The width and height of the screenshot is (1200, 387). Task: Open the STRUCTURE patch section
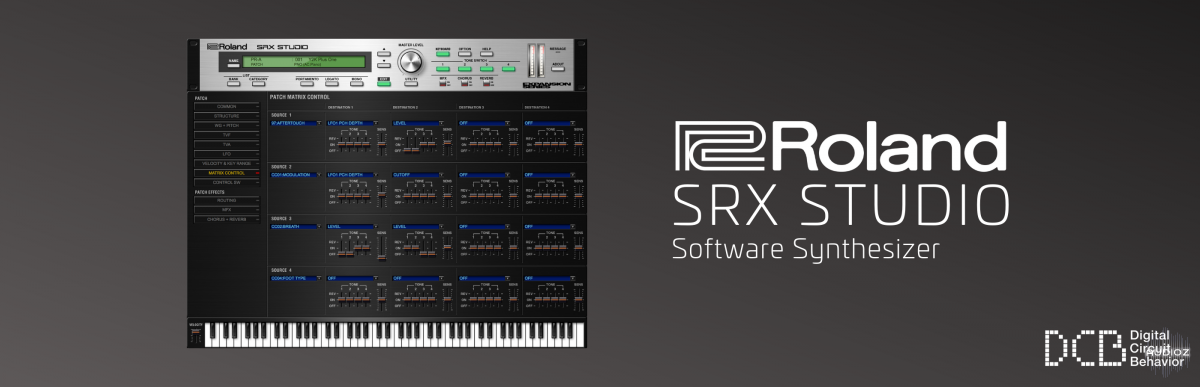click(228, 116)
